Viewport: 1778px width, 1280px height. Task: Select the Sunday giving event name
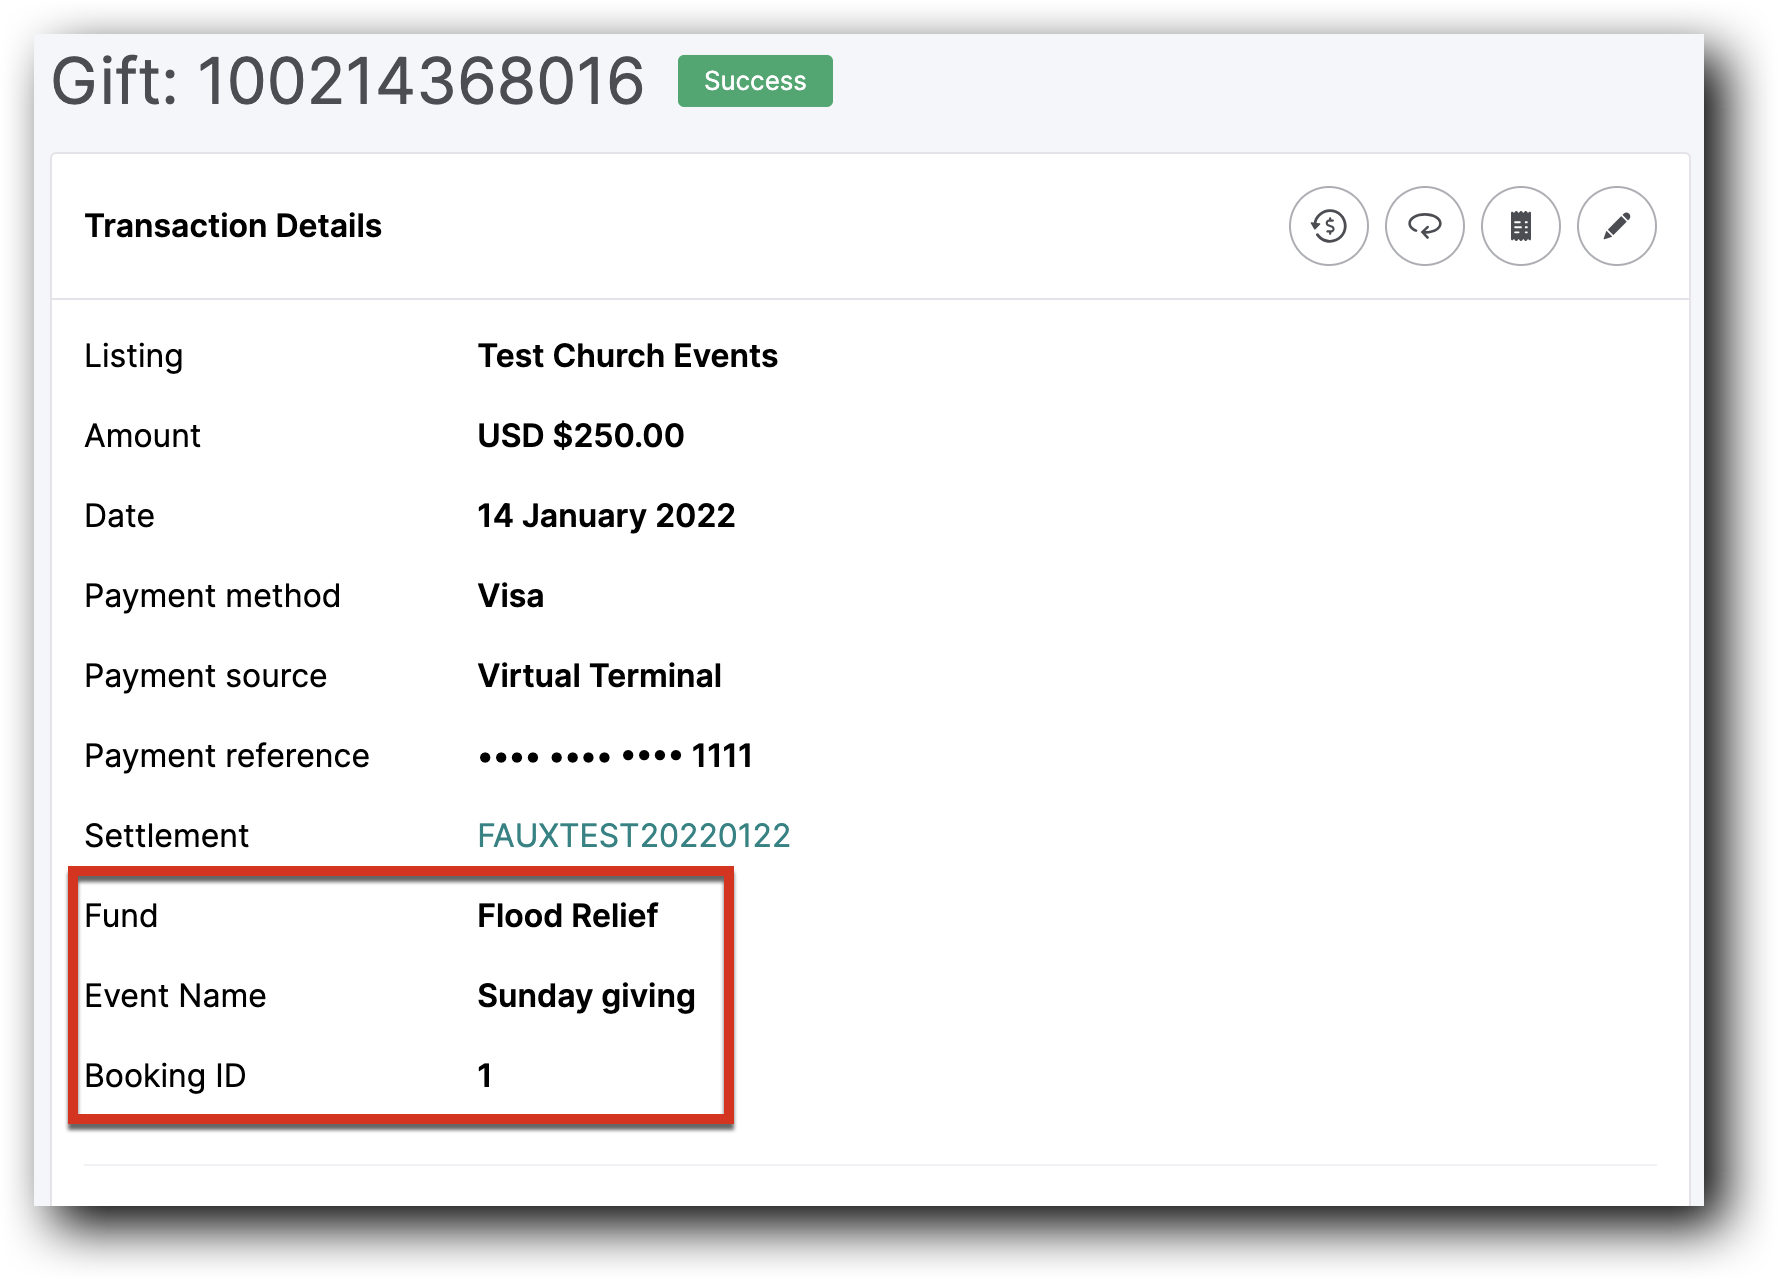586,995
